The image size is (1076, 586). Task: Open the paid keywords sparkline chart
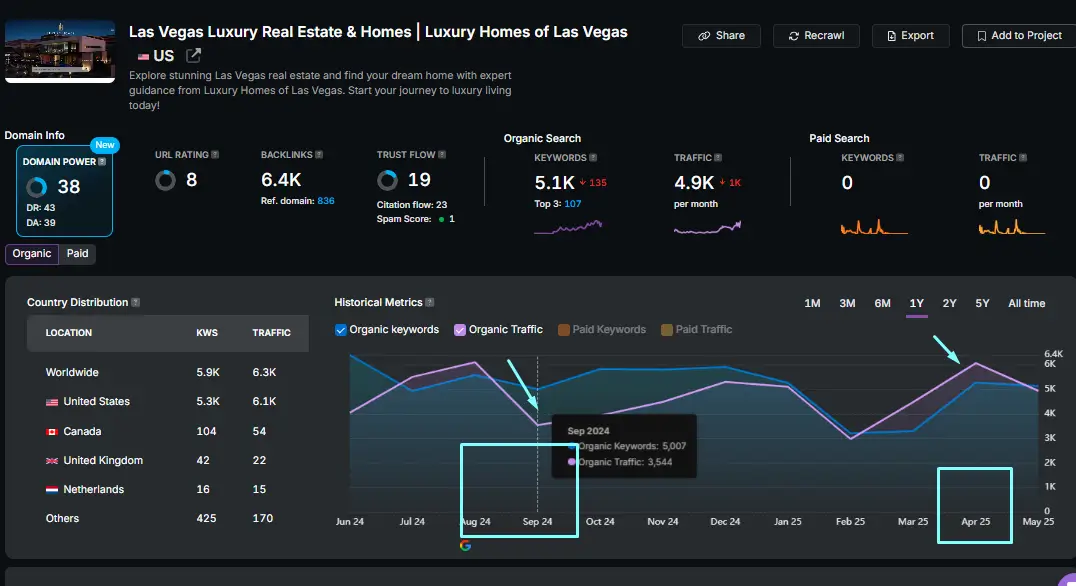874,226
